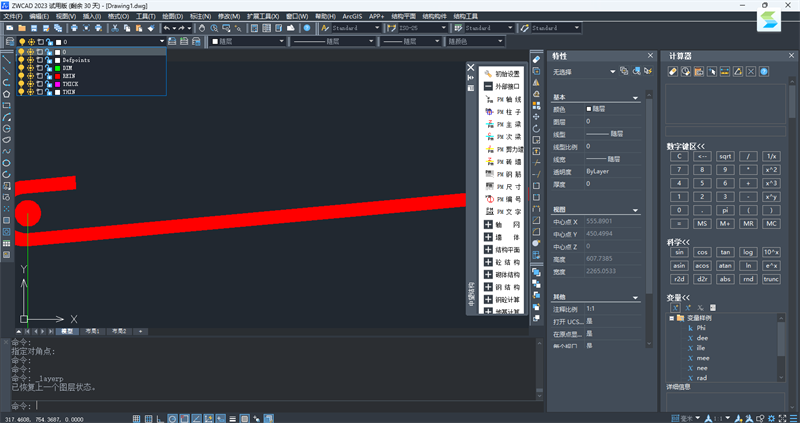
Task: Click the 初始设置 wrench item
Action: click(x=503, y=74)
